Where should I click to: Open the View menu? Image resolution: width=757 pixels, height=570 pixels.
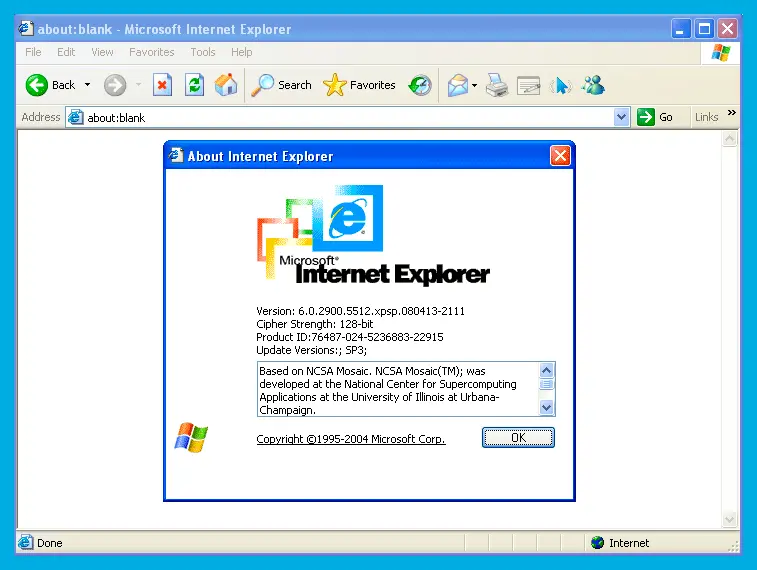[x=102, y=52]
